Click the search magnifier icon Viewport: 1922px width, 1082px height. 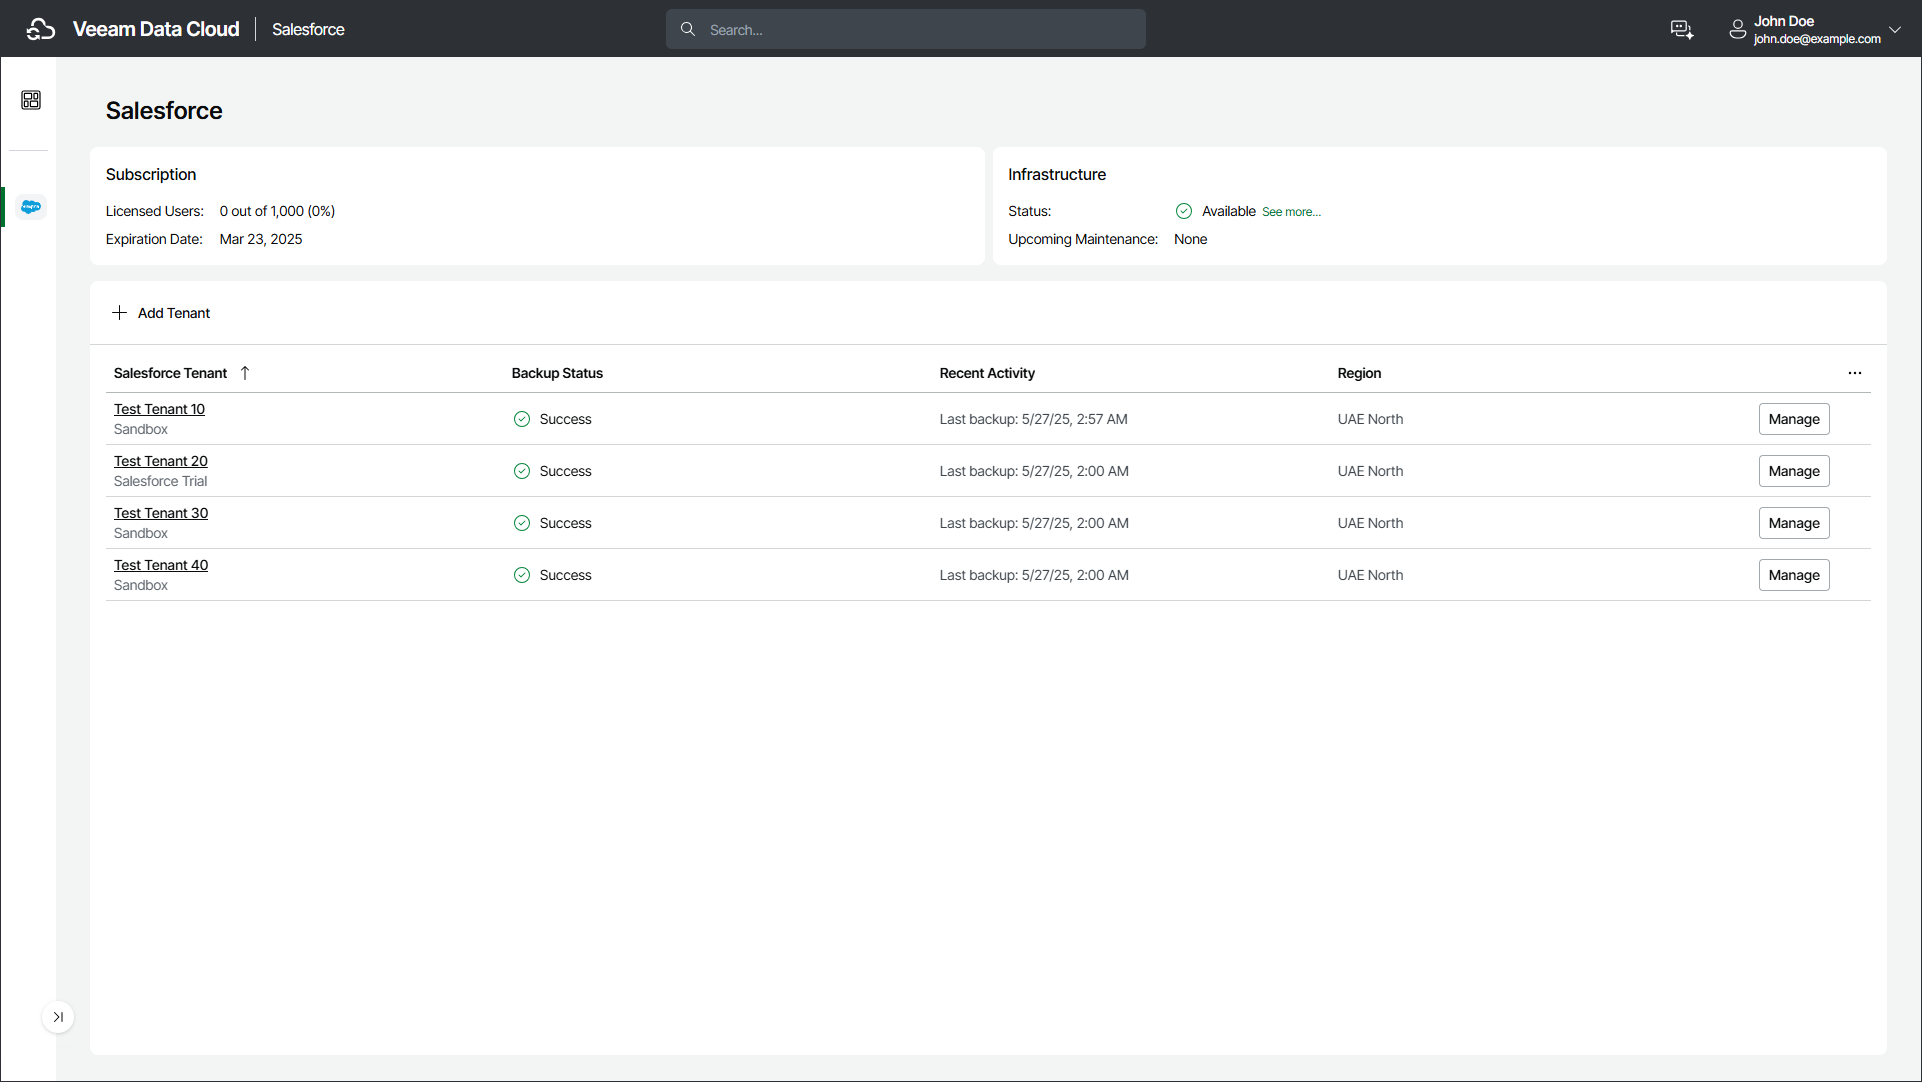(x=688, y=29)
